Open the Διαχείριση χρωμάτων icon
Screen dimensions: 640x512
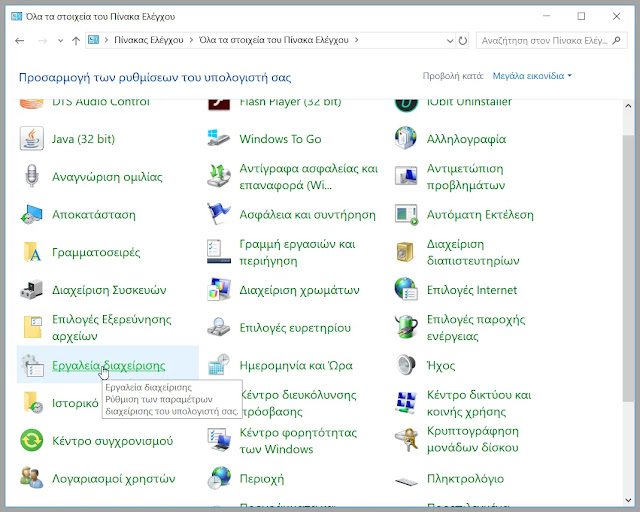(219, 289)
